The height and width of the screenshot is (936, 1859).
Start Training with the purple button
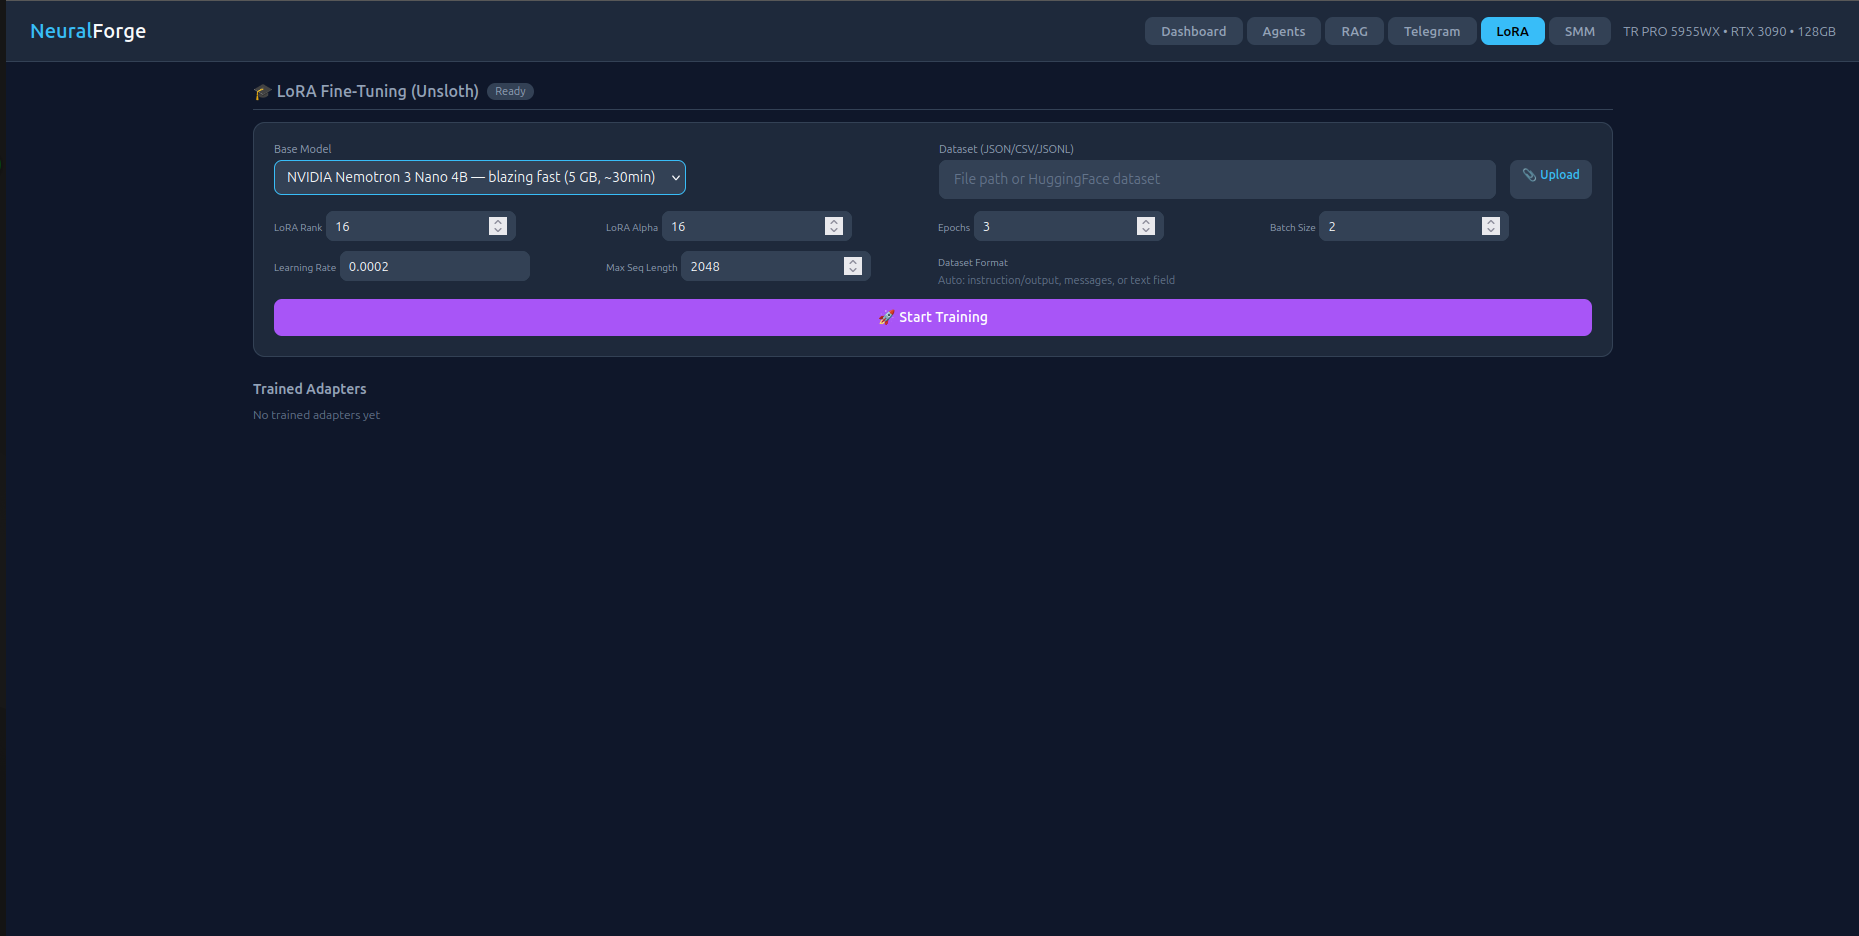[932, 317]
